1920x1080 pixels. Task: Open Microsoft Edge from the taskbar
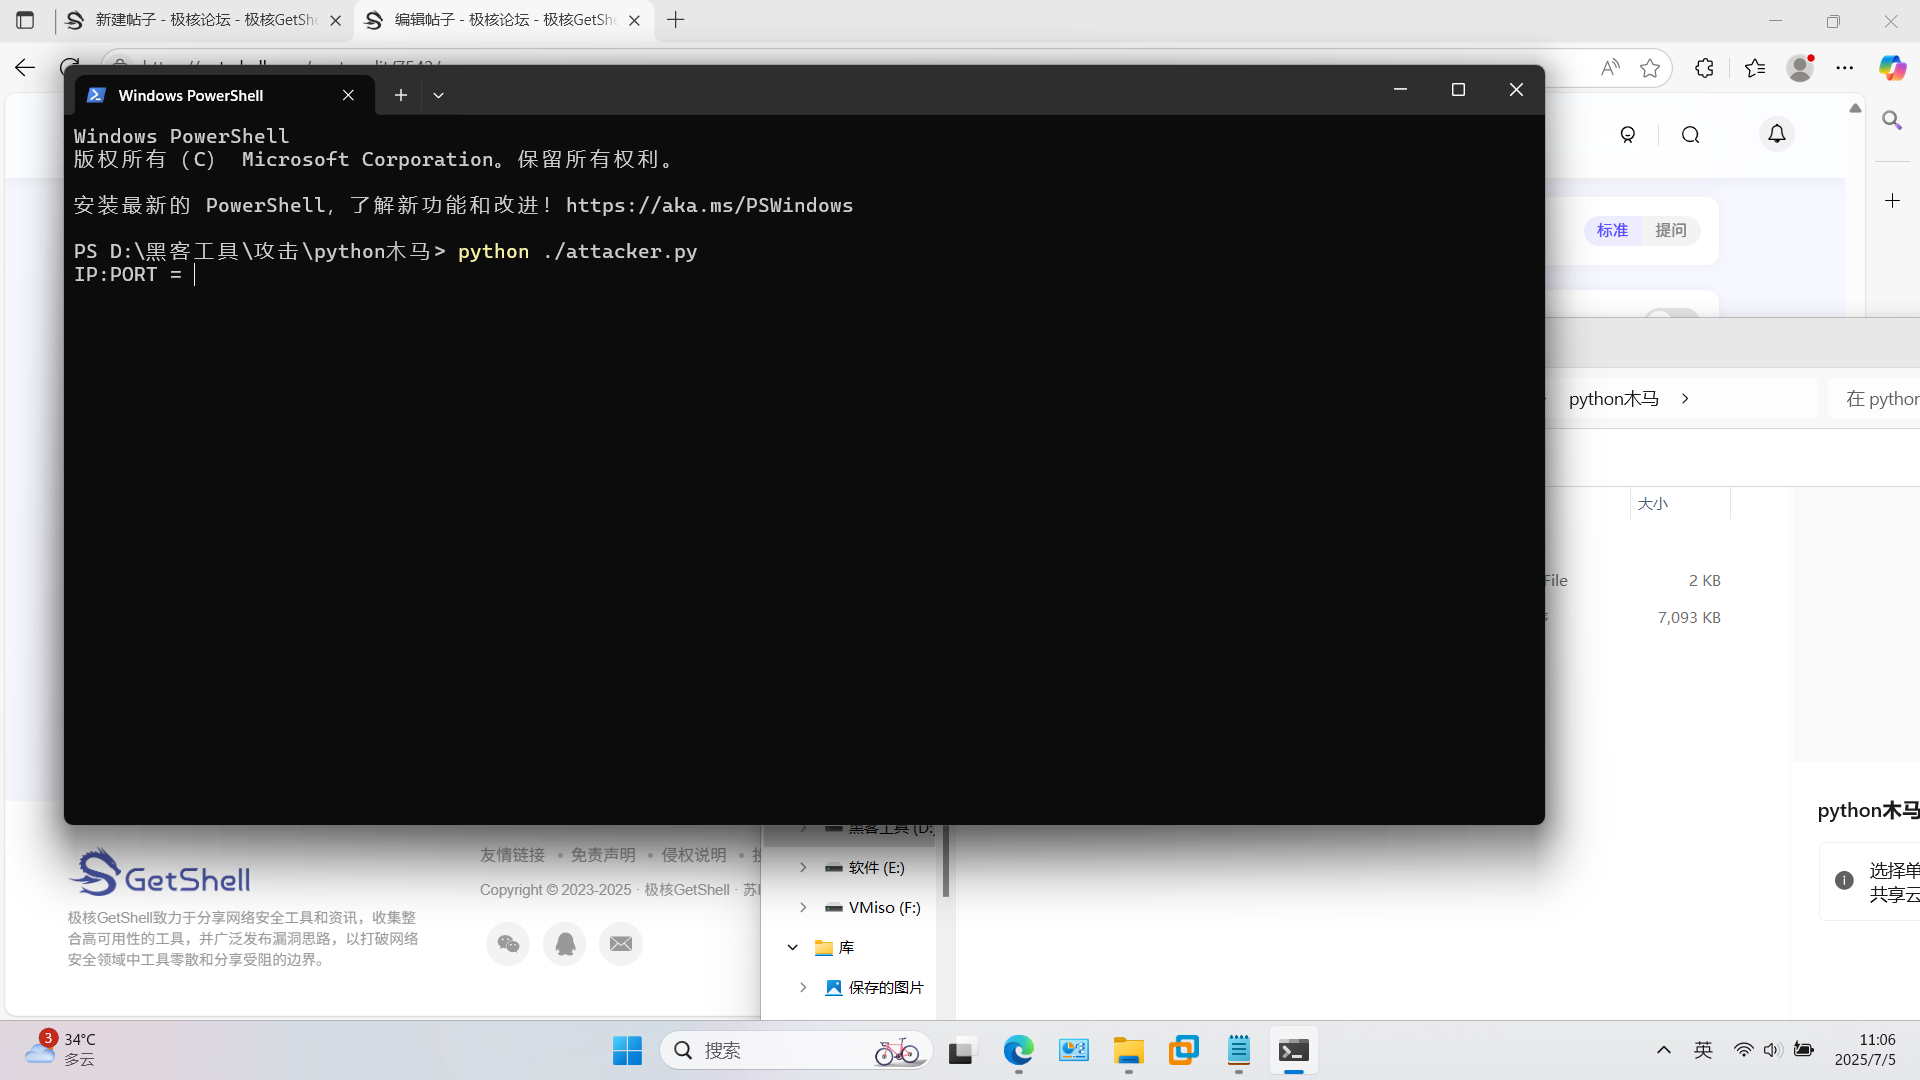click(1018, 1051)
